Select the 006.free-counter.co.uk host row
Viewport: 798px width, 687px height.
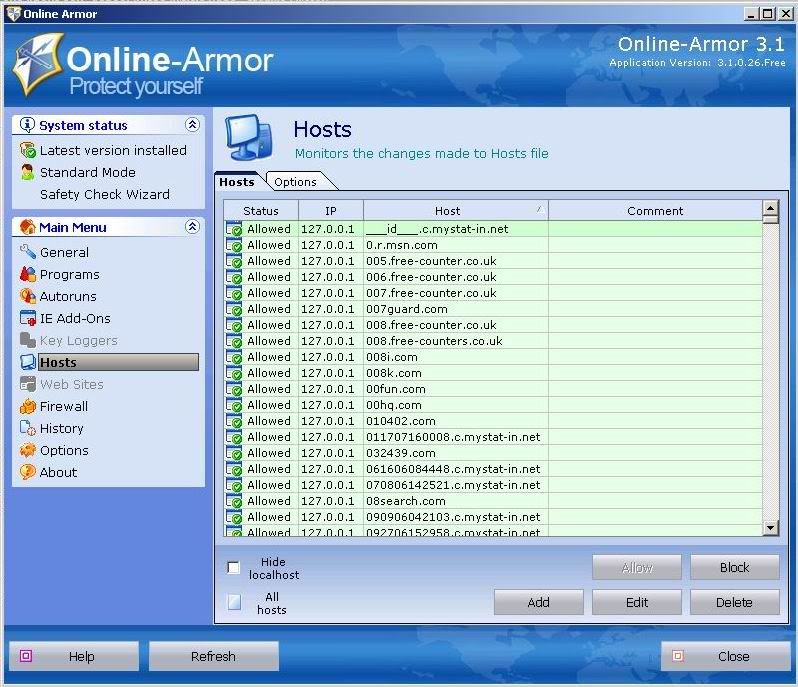click(493, 277)
